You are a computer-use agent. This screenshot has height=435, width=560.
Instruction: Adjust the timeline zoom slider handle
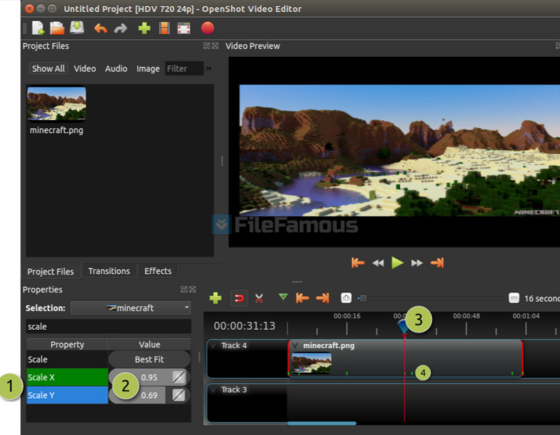coord(362,298)
